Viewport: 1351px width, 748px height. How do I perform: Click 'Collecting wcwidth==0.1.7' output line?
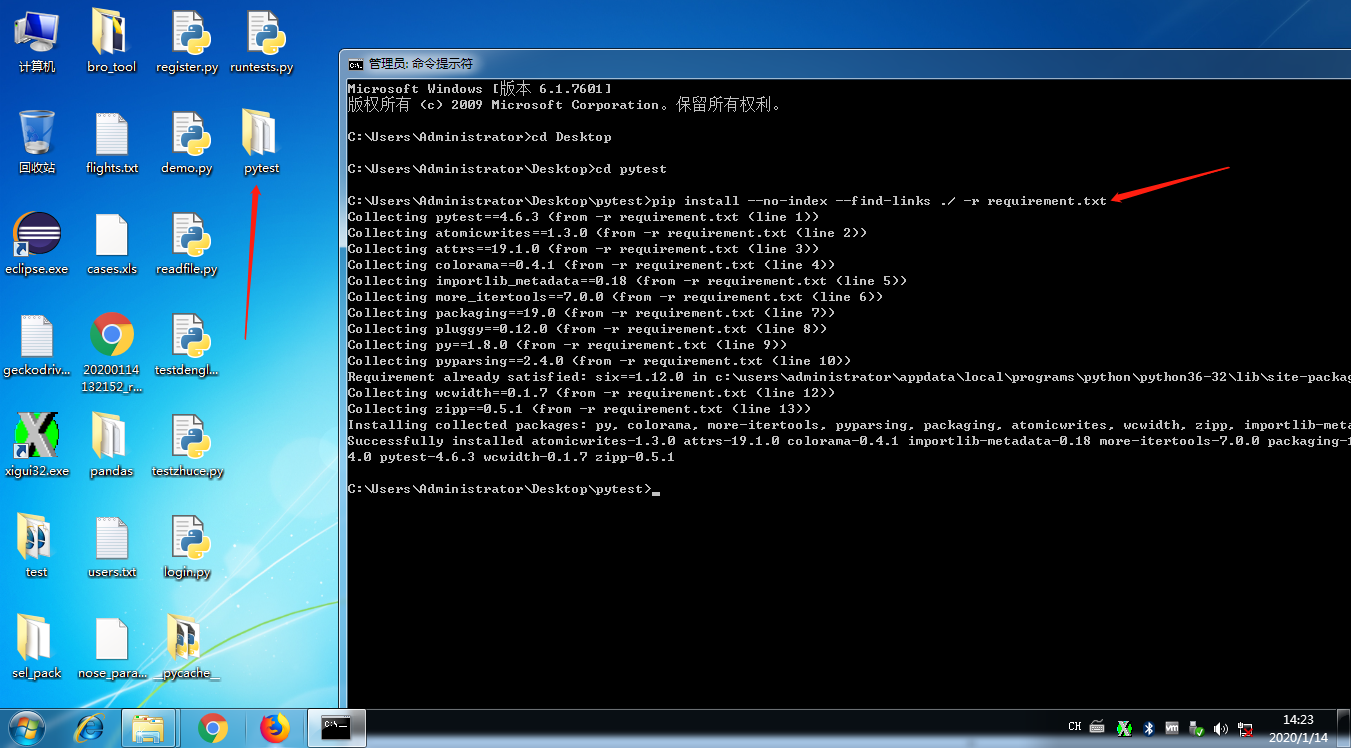(x=591, y=393)
